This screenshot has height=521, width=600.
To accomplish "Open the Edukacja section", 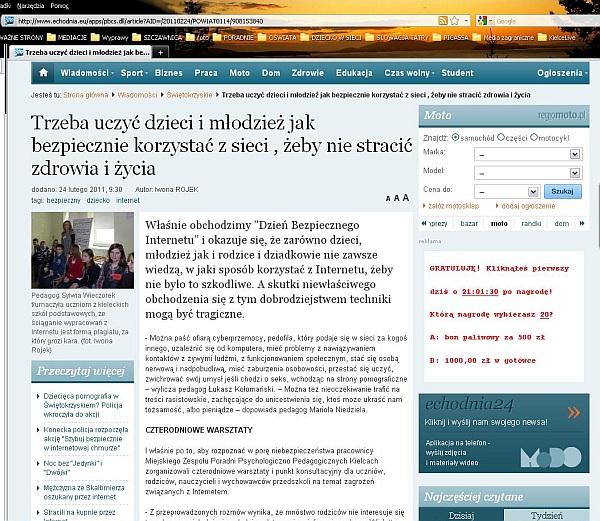I will pyautogui.click(x=354, y=73).
